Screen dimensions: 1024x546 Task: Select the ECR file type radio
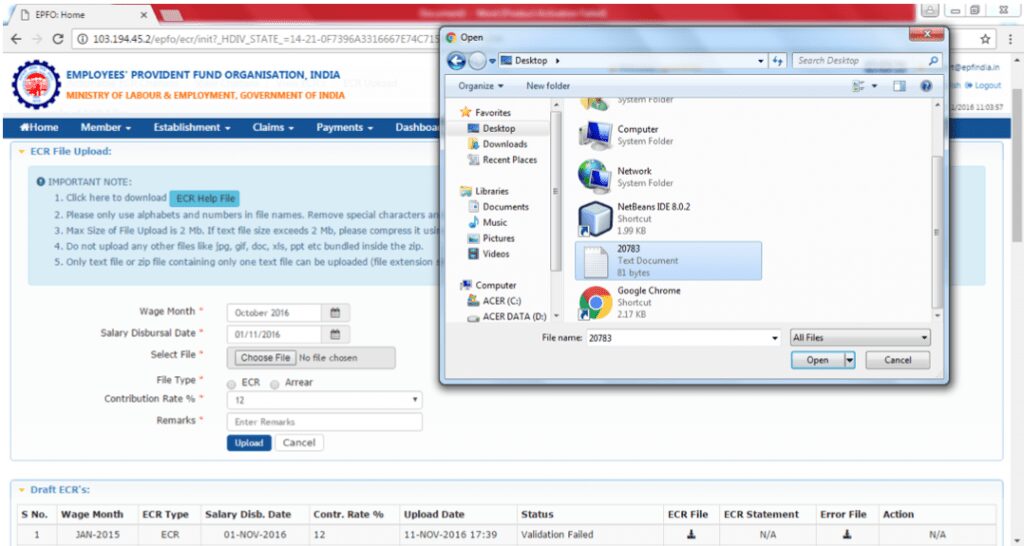pos(231,384)
